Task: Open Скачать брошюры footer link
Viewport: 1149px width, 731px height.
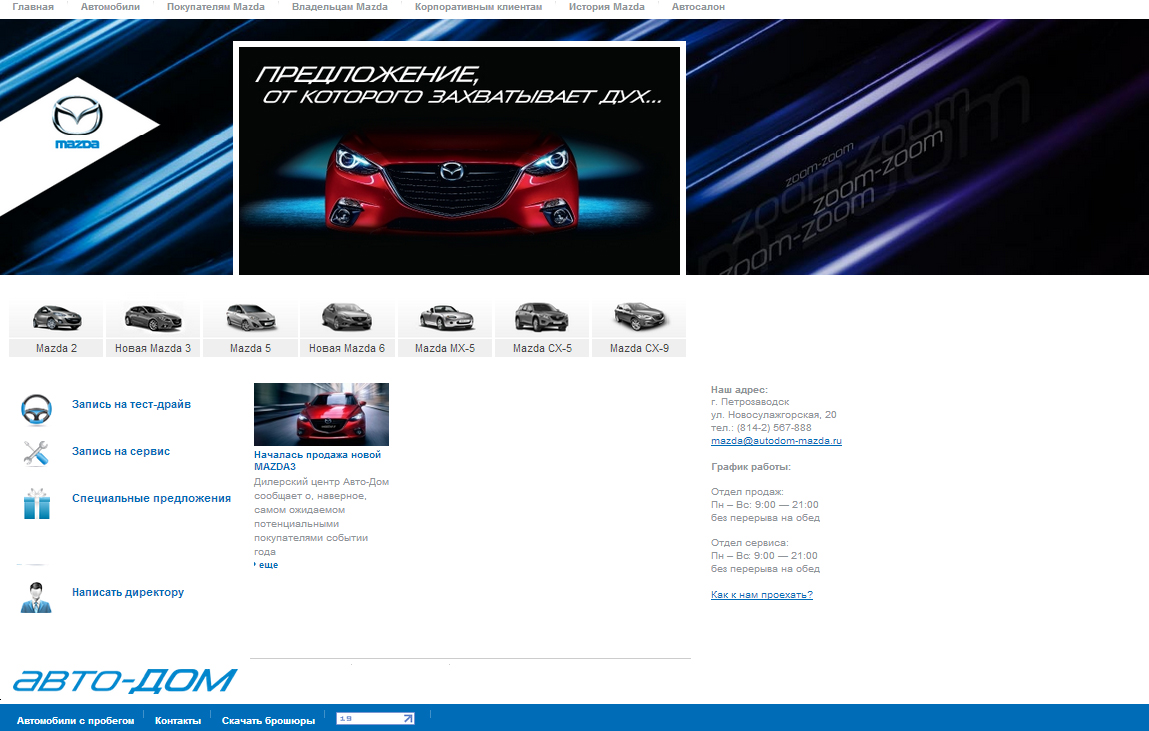Action: click(268, 721)
